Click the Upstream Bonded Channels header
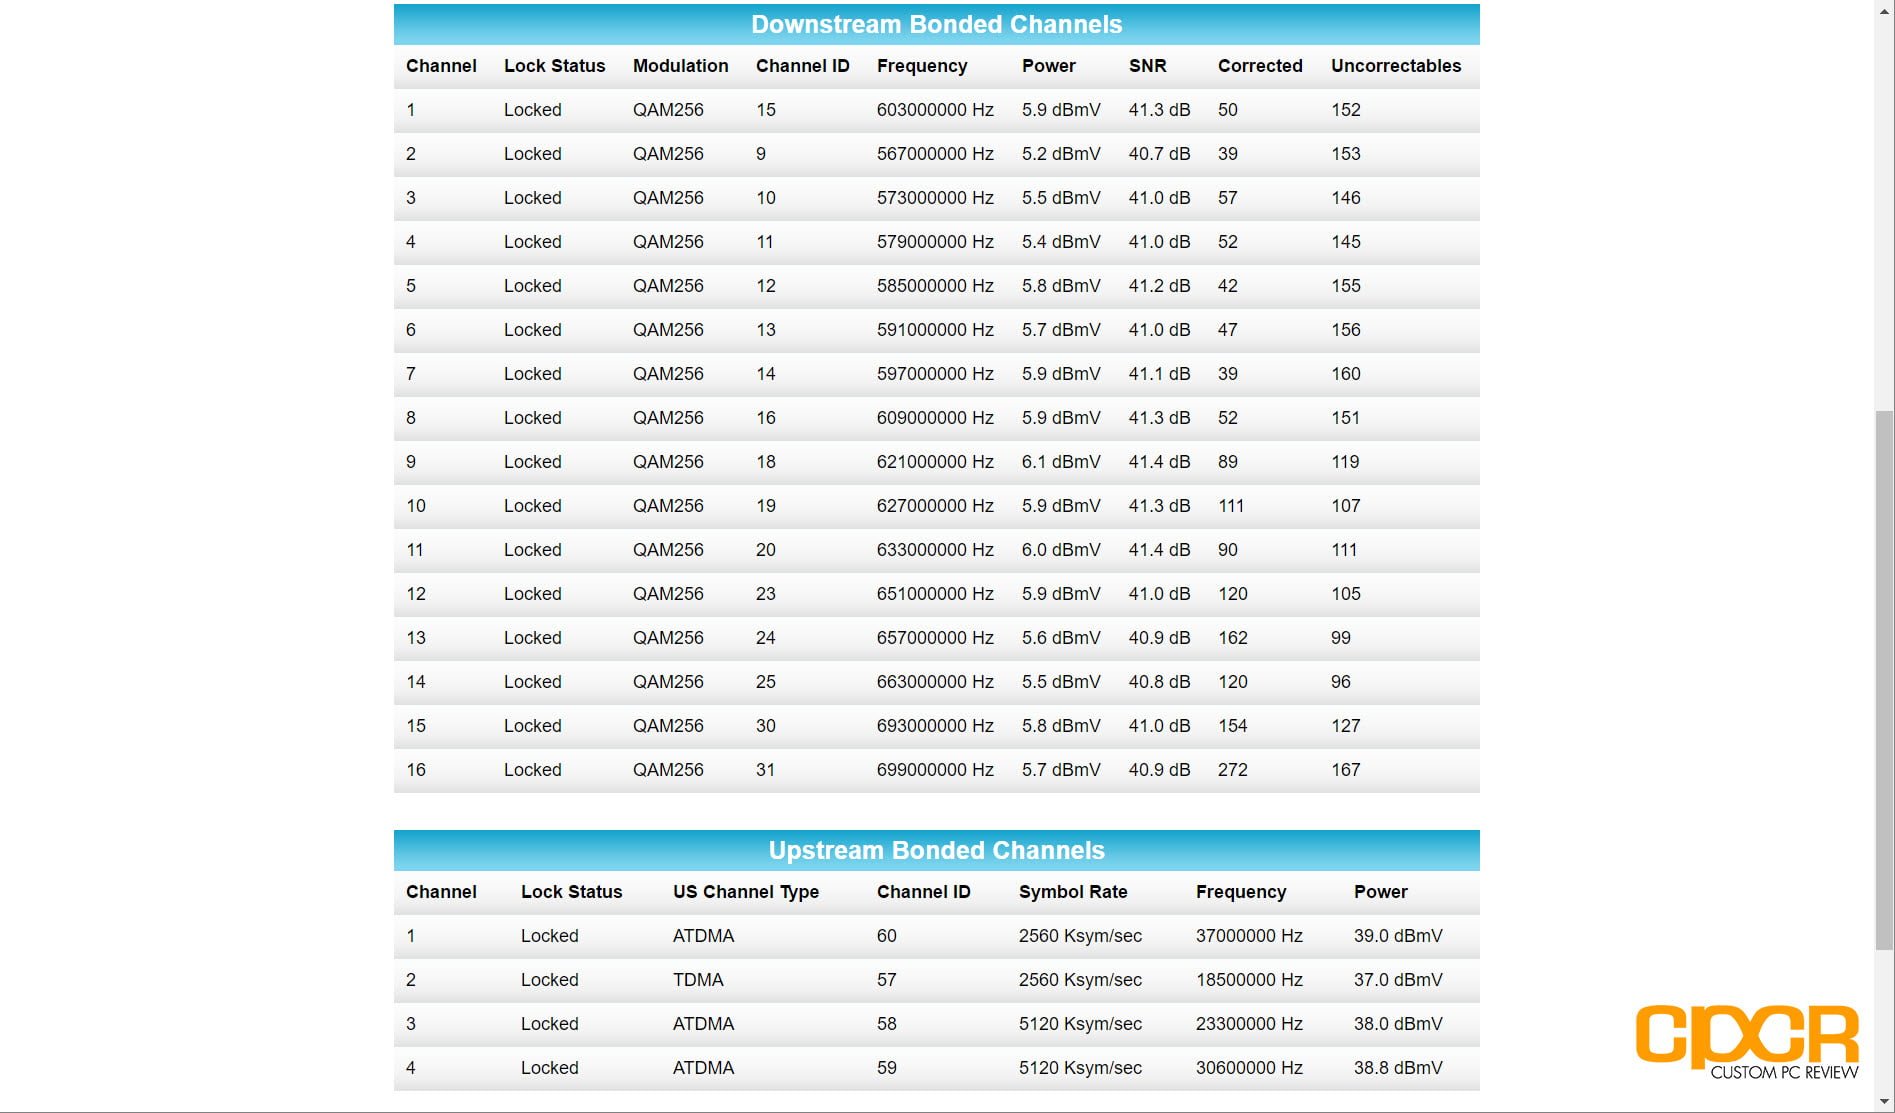Viewport: 1895px width, 1113px height. coord(936,851)
